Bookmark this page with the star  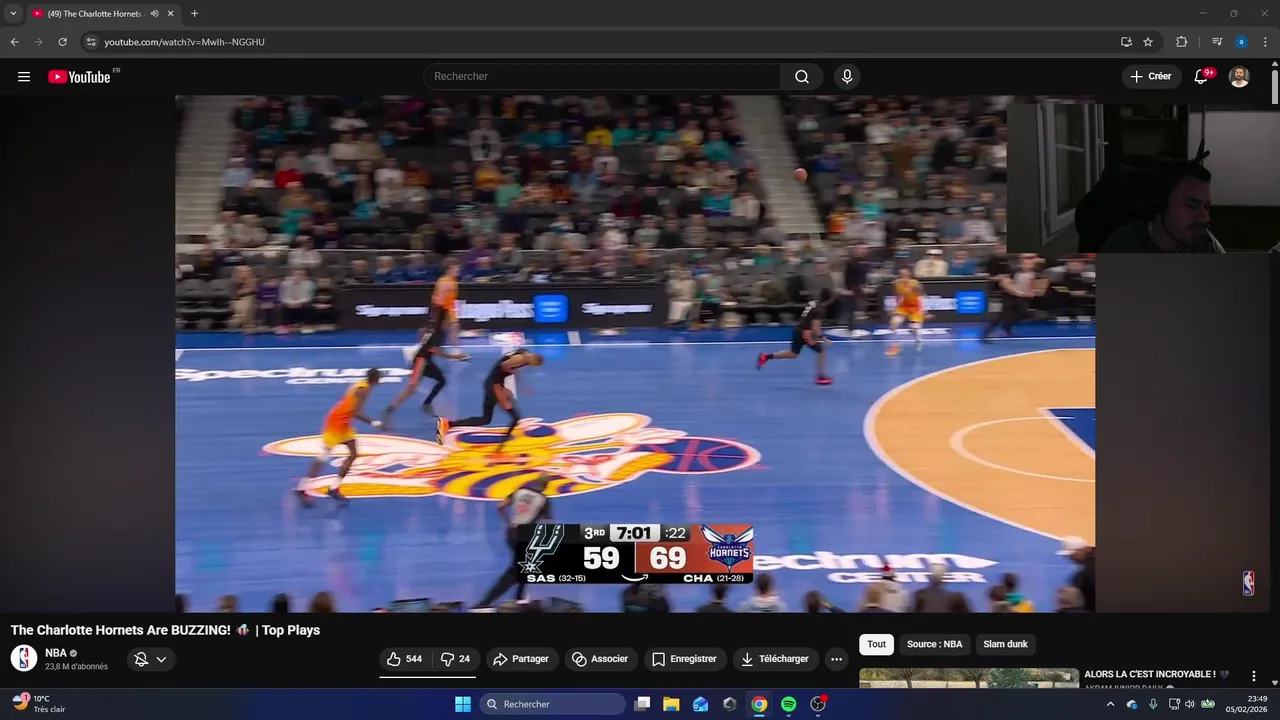(x=1148, y=42)
